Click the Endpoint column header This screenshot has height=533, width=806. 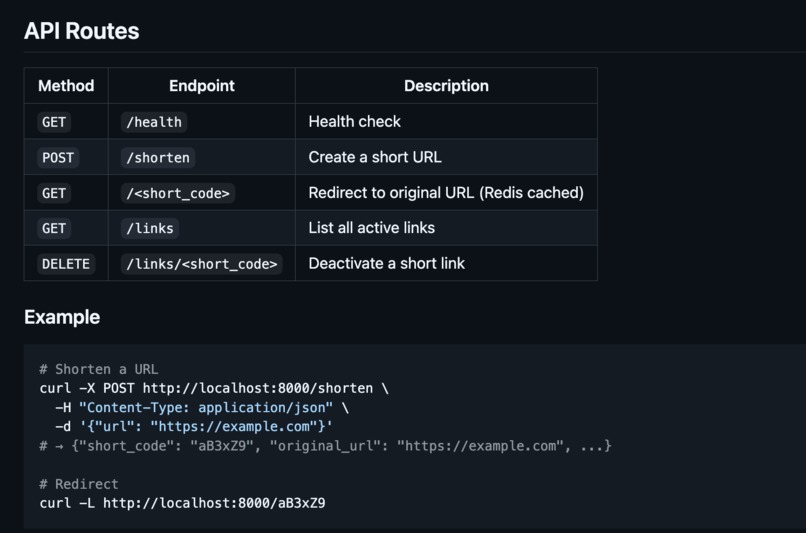[202, 86]
